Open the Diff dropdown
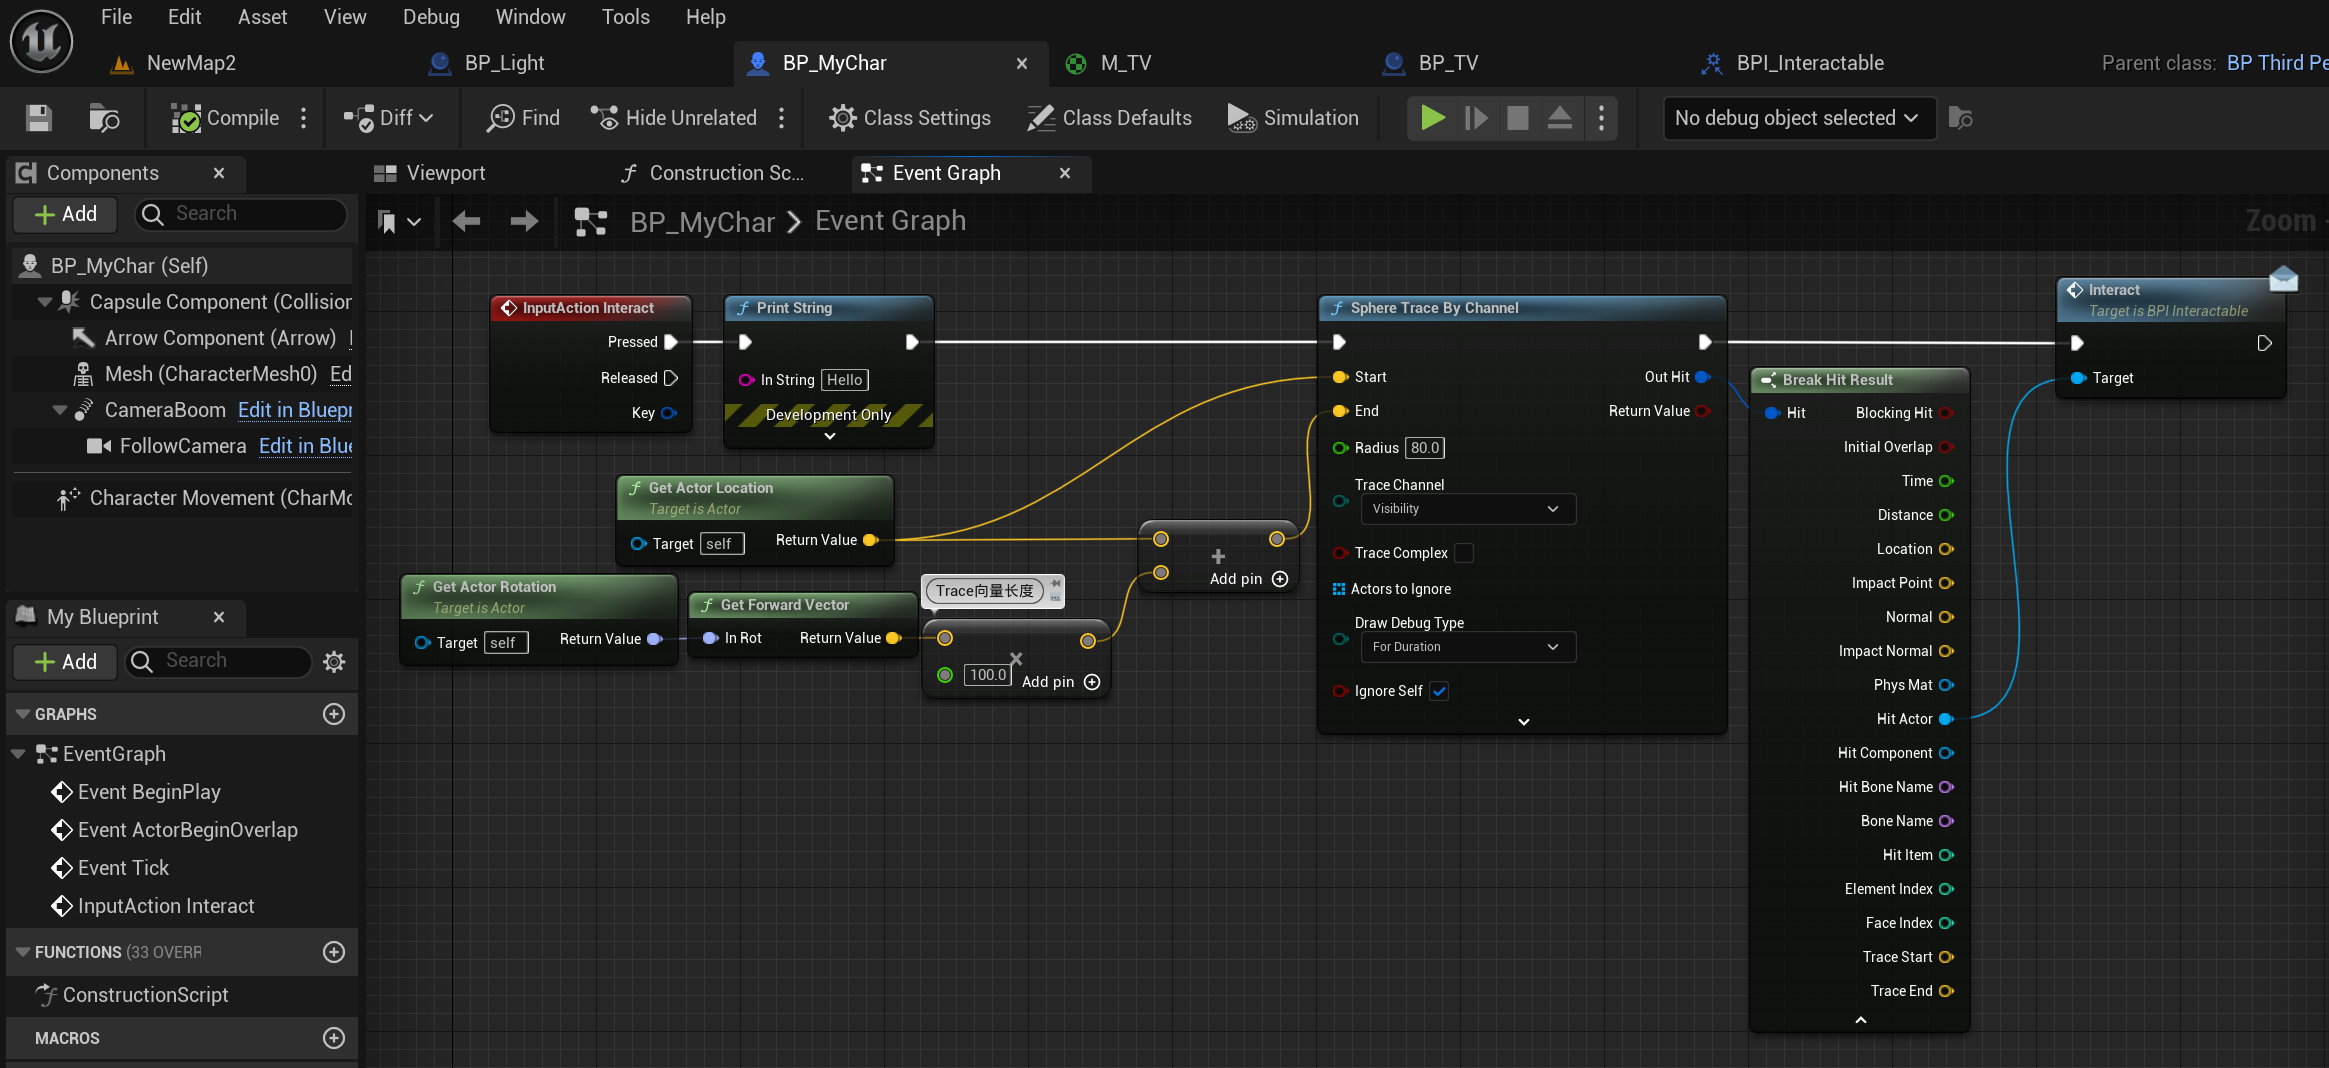 389,118
